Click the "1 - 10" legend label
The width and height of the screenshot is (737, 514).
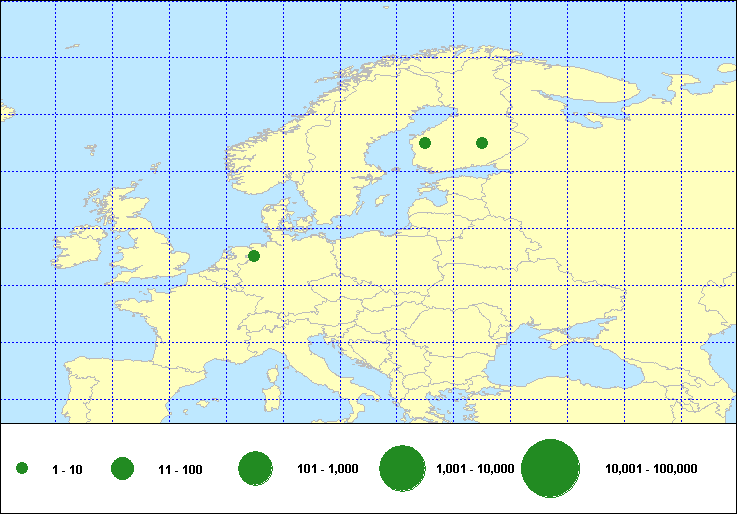pos(68,470)
